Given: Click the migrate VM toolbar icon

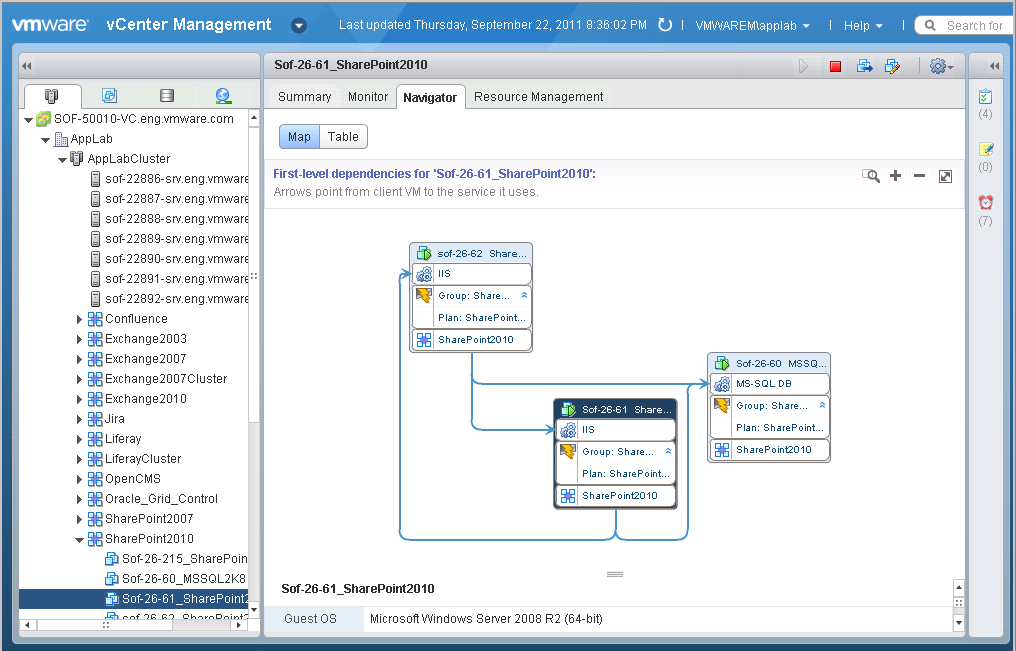Looking at the screenshot, I should coord(865,66).
